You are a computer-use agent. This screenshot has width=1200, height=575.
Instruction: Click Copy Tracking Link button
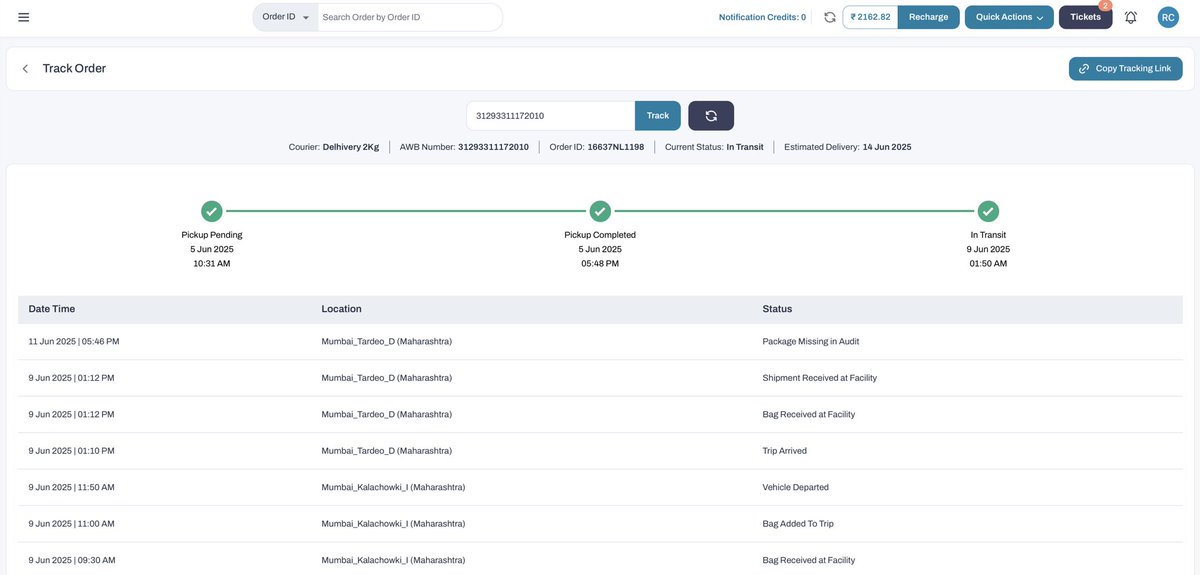tap(1125, 69)
